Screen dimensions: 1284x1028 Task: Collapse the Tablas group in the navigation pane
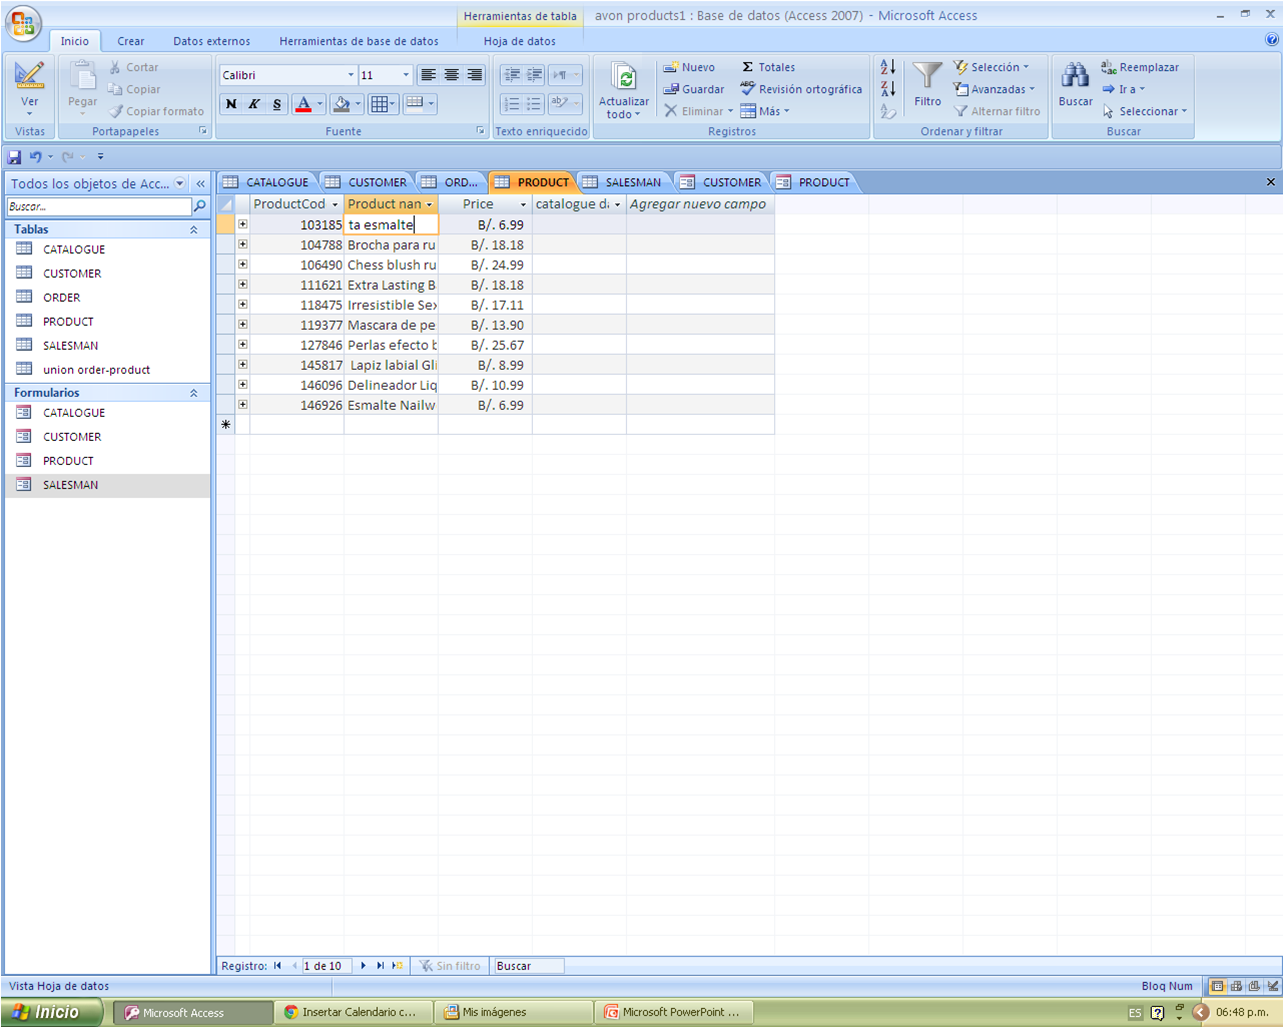194,229
